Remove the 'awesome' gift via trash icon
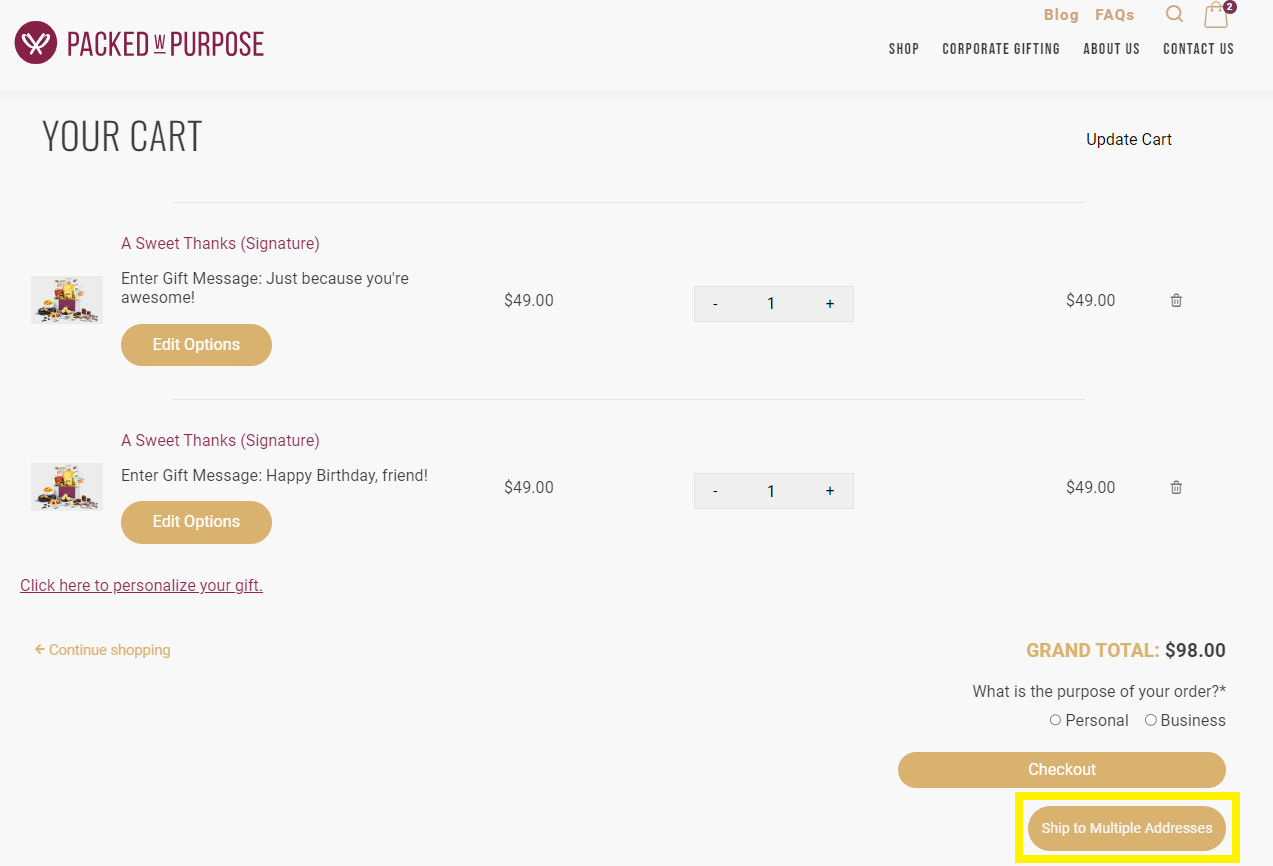The width and height of the screenshot is (1273, 866). point(1176,300)
